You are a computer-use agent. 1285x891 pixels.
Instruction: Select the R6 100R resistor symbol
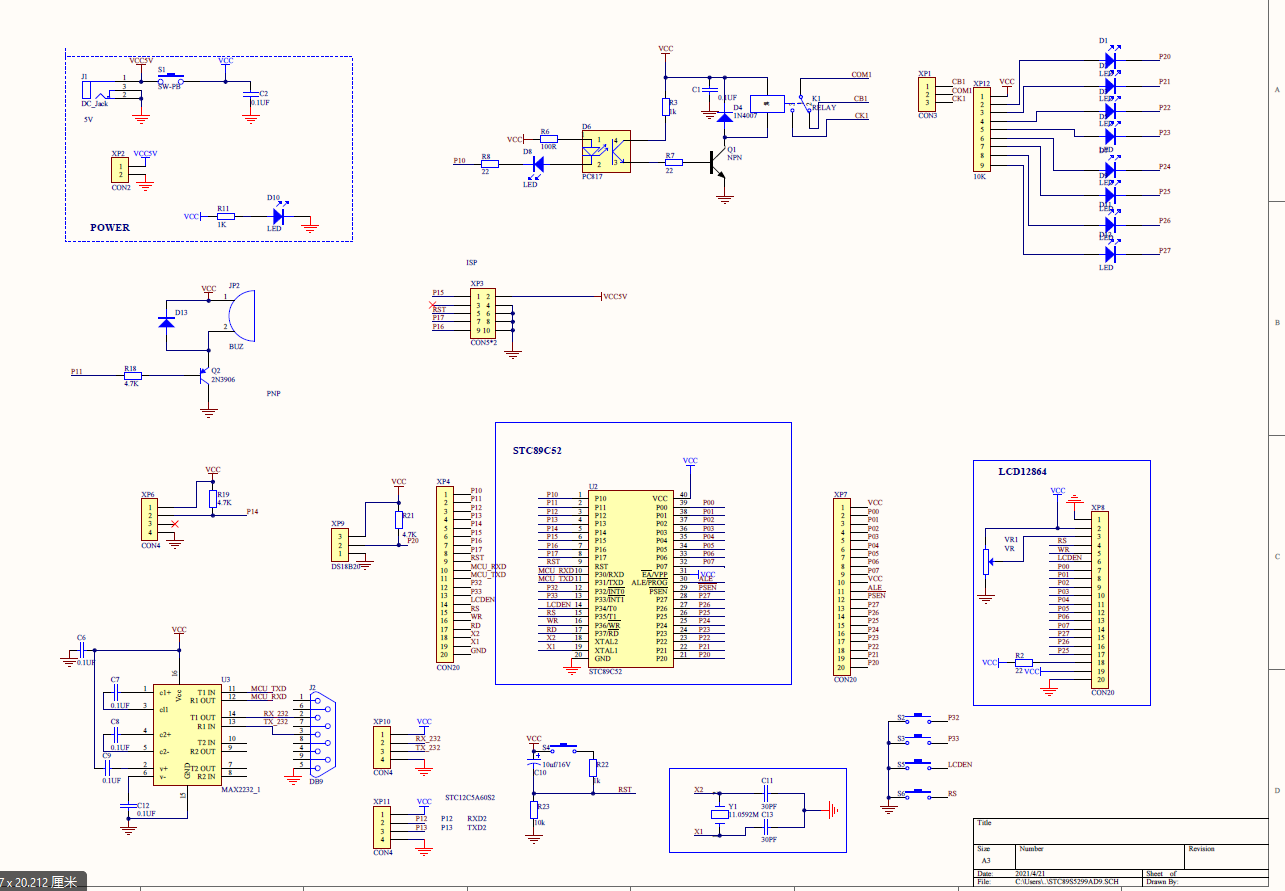(x=547, y=140)
